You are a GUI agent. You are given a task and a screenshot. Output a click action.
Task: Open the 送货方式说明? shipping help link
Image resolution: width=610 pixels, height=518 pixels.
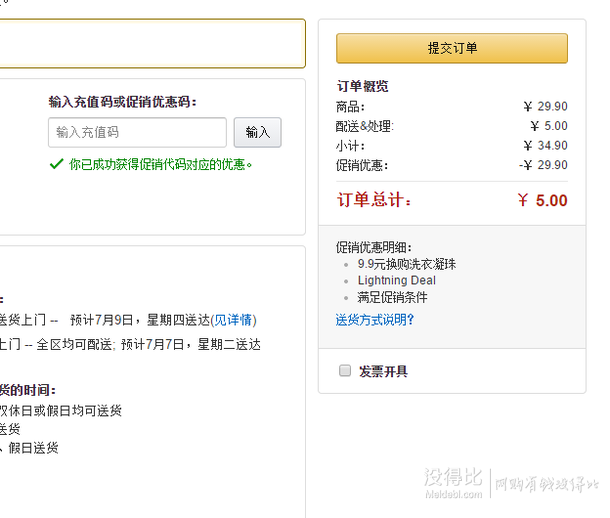pyautogui.click(x=374, y=320)
